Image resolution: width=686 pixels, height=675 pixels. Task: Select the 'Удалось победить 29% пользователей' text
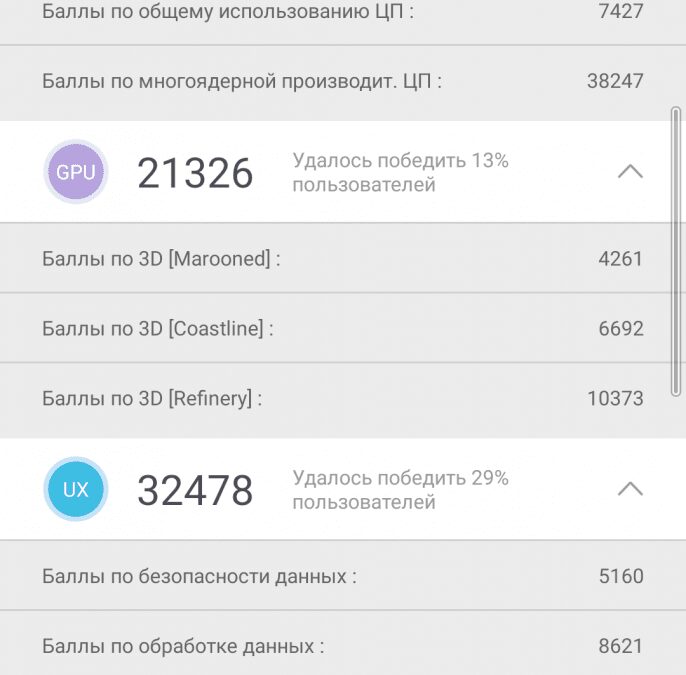pyautogui.click(x=400, y=490)
